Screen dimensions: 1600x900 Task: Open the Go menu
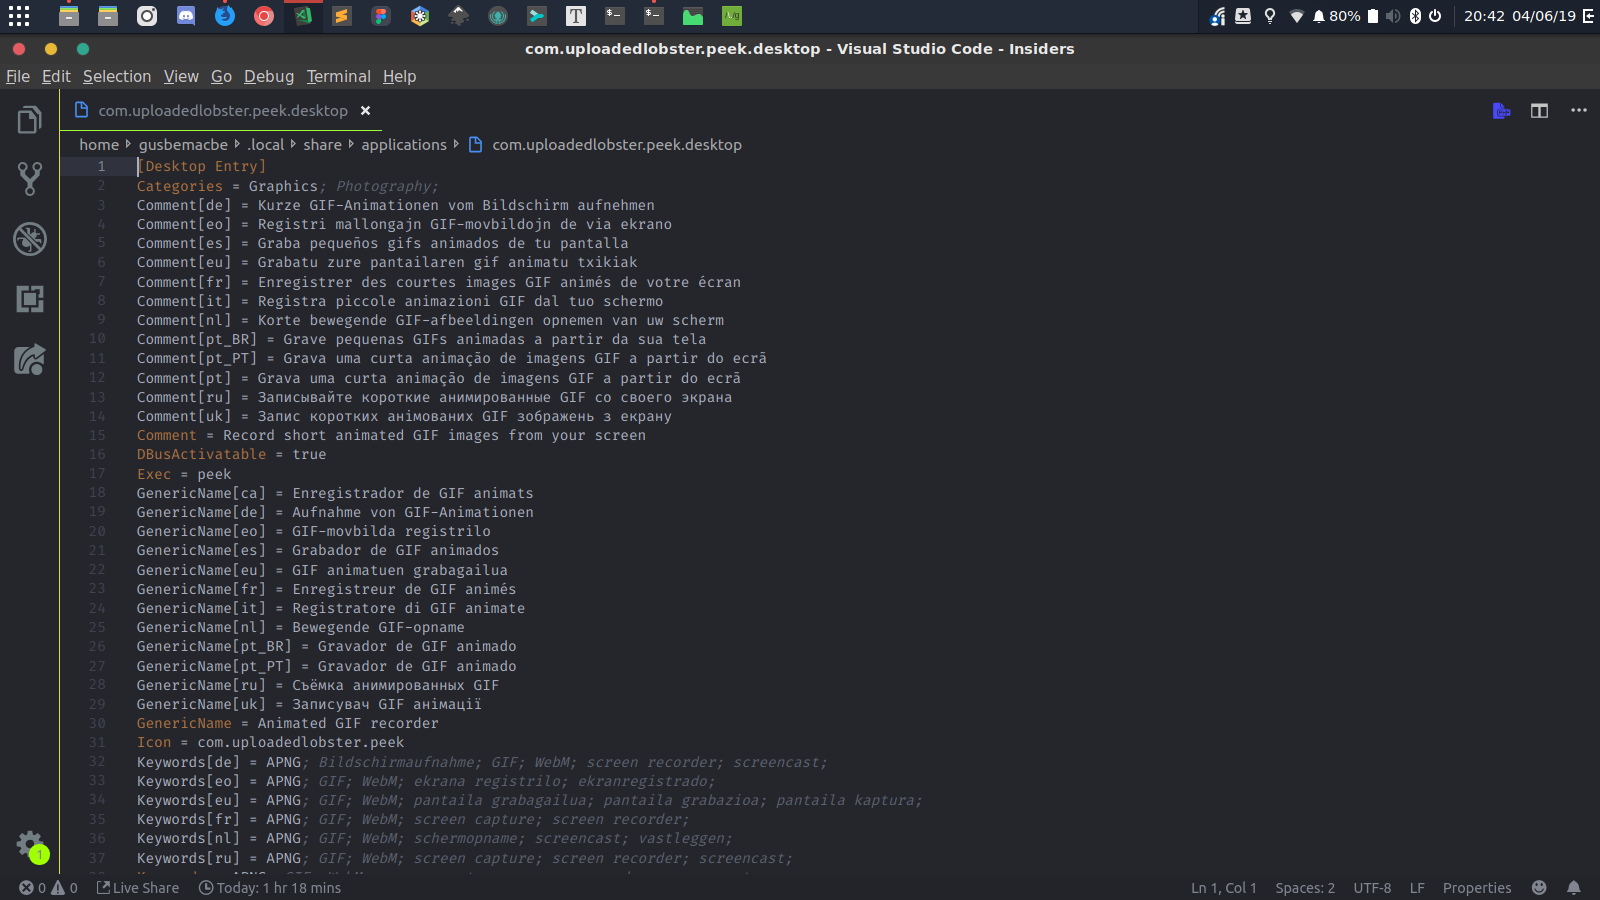(221, 76)
